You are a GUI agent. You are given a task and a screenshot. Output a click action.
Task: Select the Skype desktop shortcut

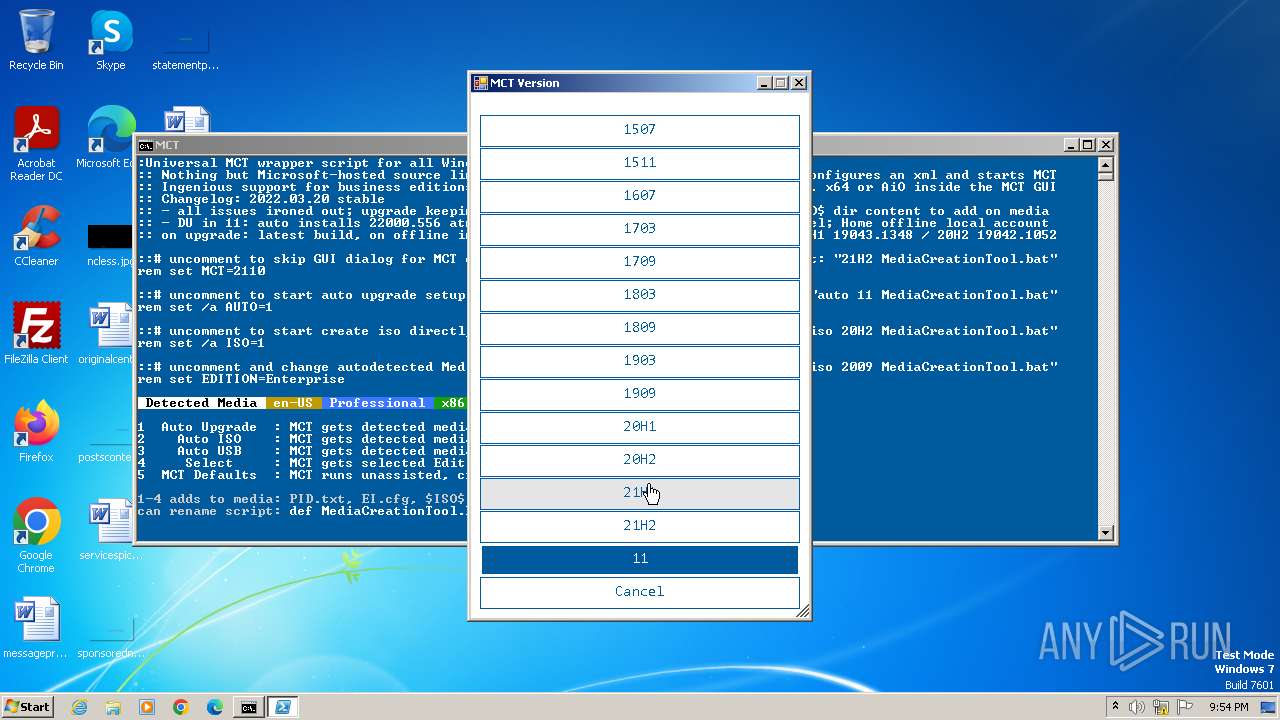coord(111,40)
